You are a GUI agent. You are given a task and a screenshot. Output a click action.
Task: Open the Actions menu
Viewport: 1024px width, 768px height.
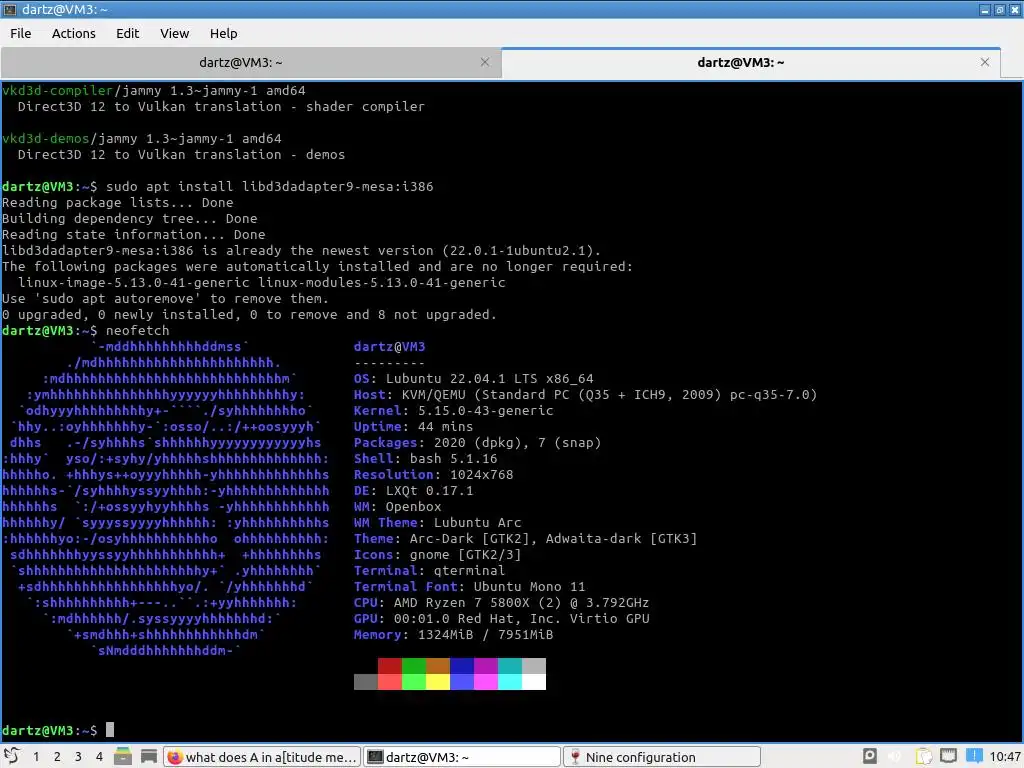(x=73, y=33)
